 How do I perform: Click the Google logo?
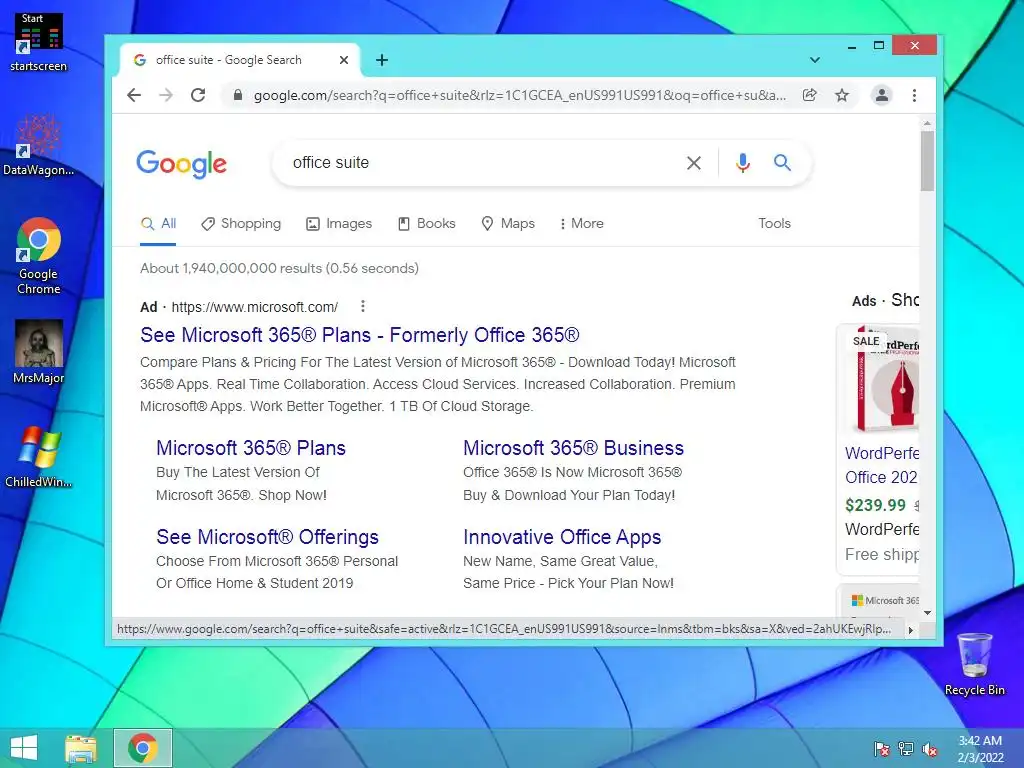point(182,164)
